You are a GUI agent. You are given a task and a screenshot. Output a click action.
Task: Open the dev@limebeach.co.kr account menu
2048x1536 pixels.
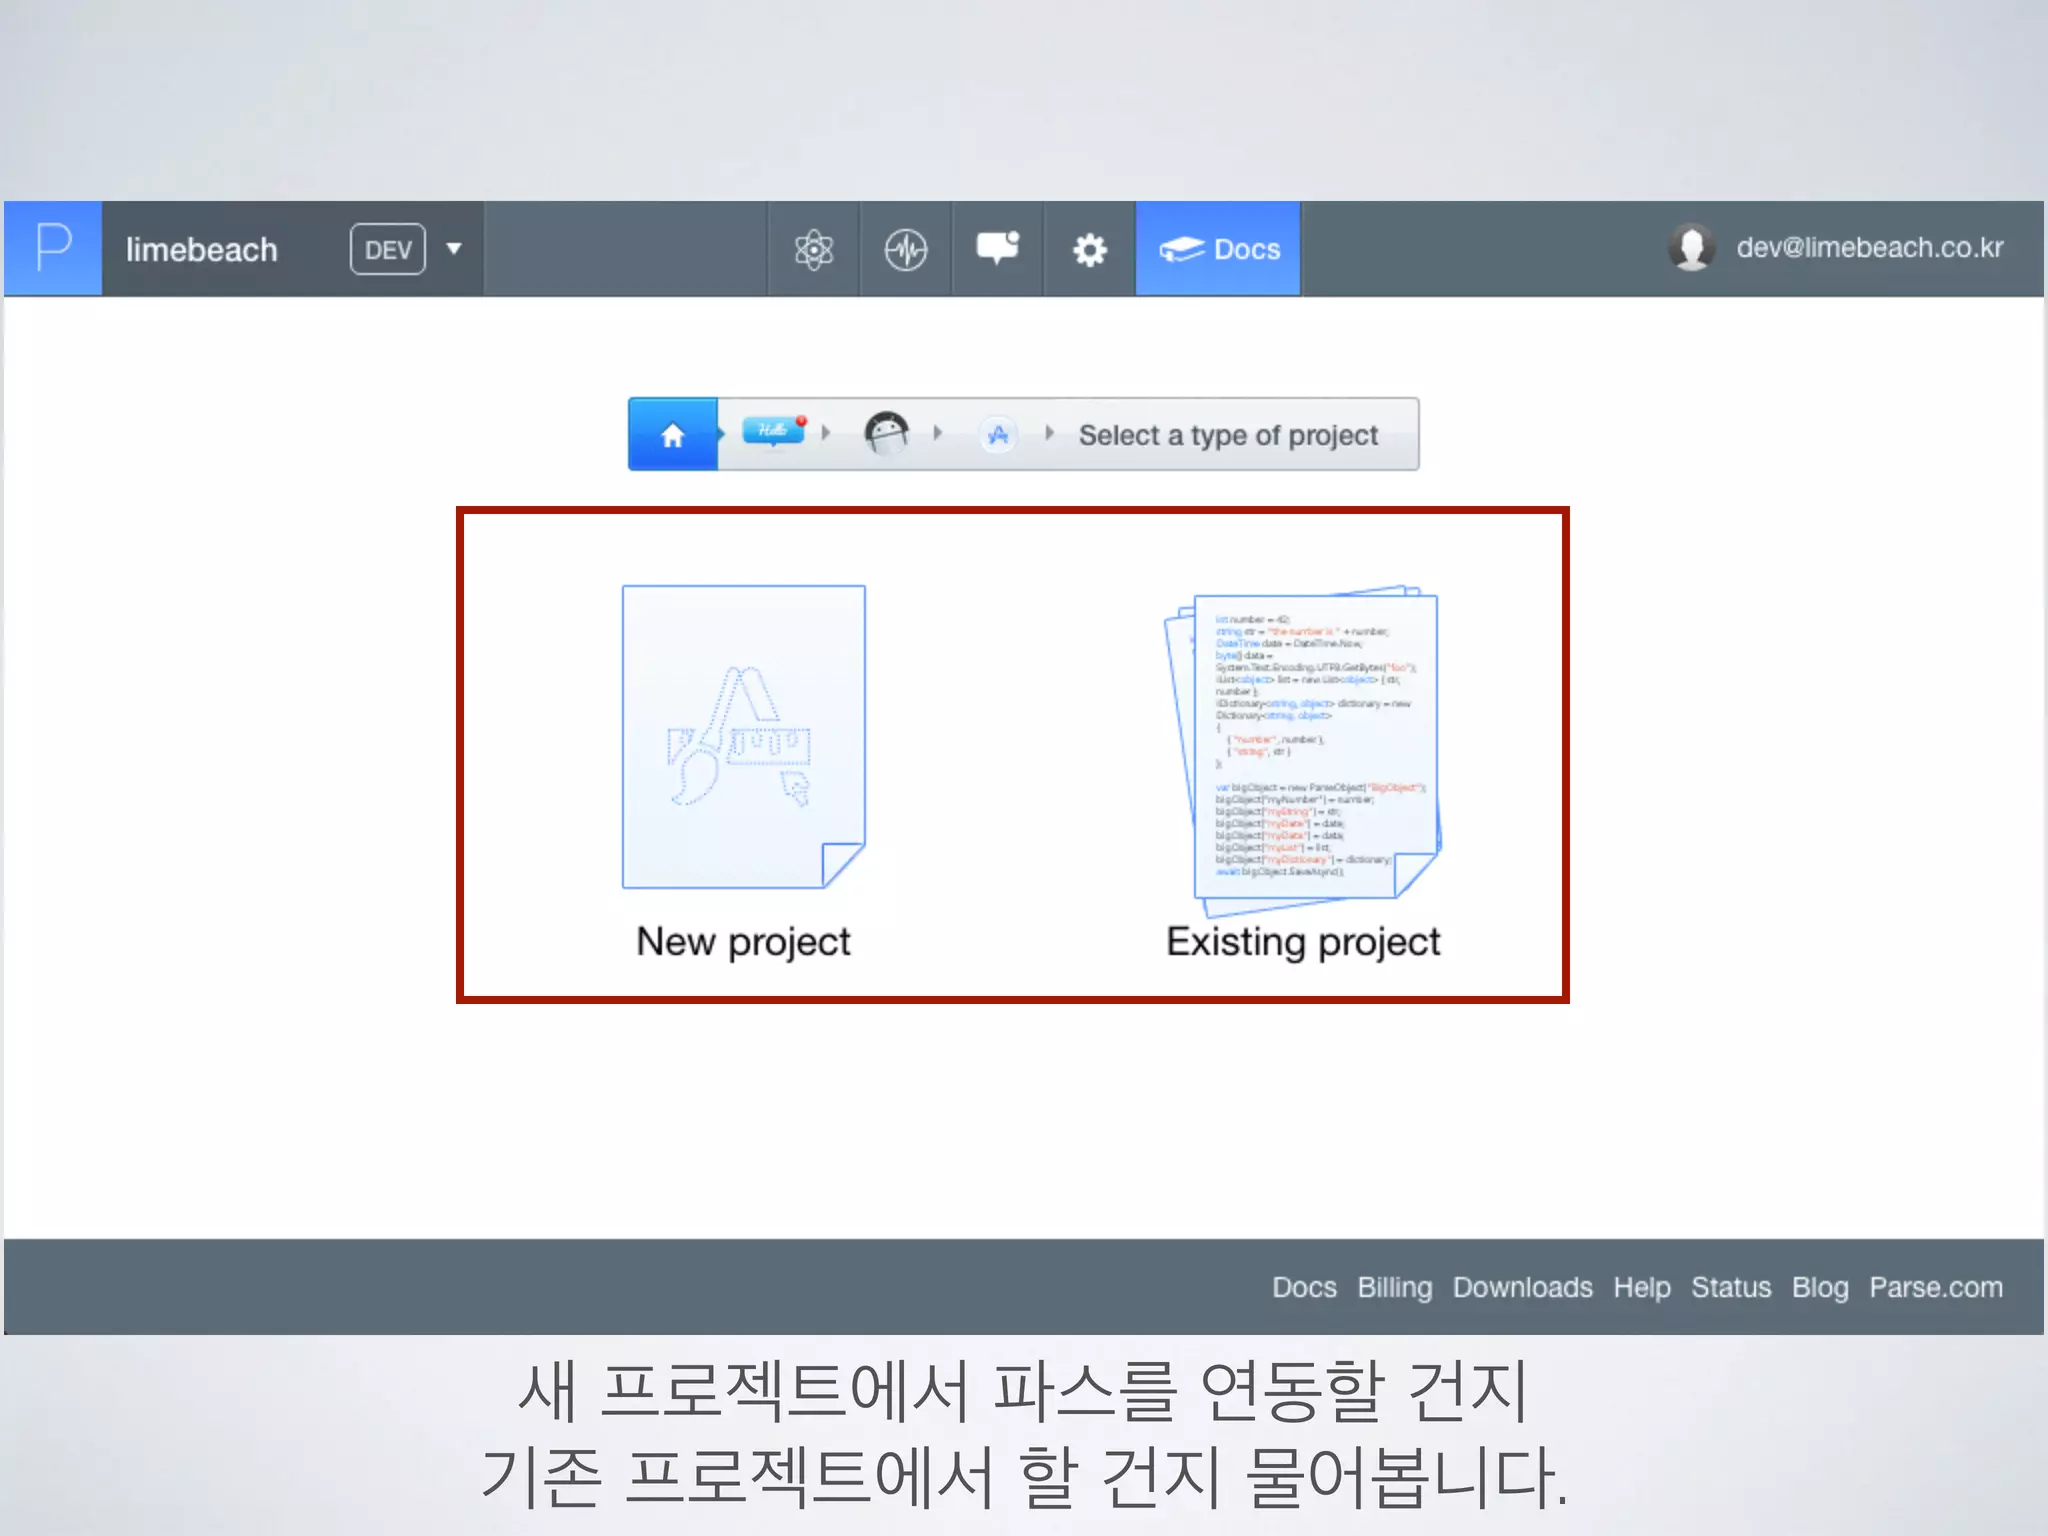click(1870, 247)
